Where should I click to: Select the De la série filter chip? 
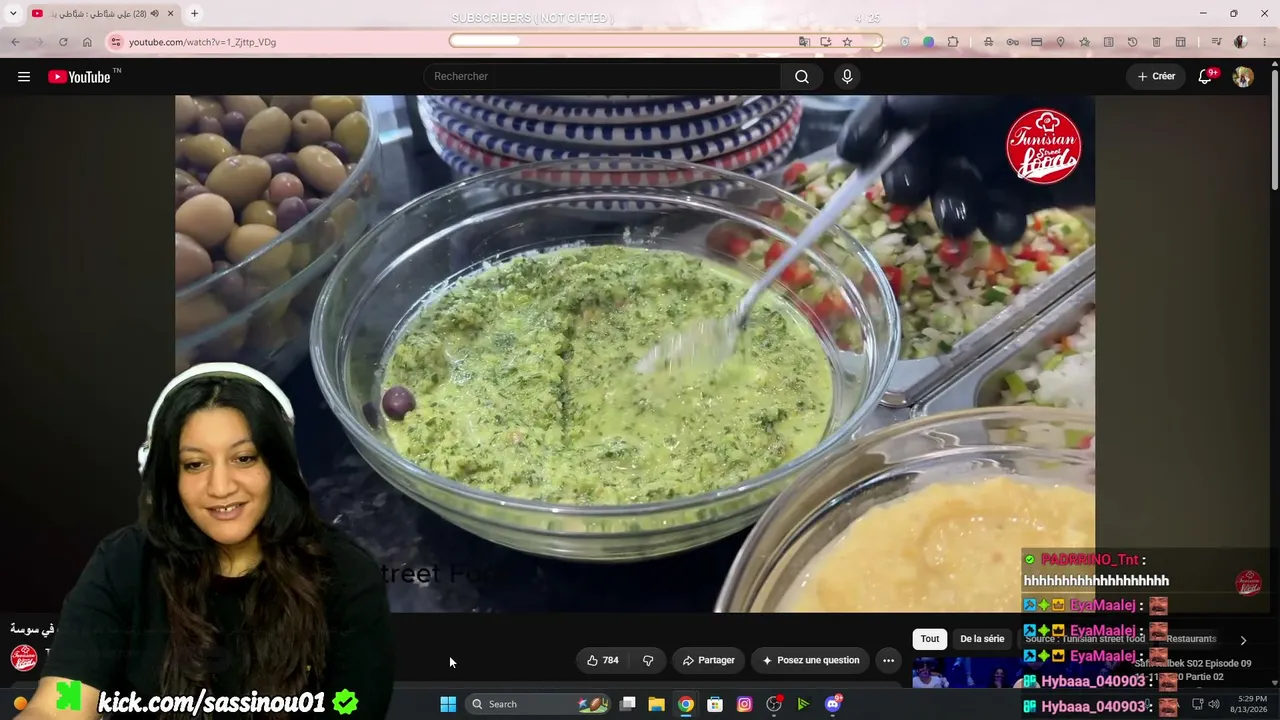click(x=982, y=639)
